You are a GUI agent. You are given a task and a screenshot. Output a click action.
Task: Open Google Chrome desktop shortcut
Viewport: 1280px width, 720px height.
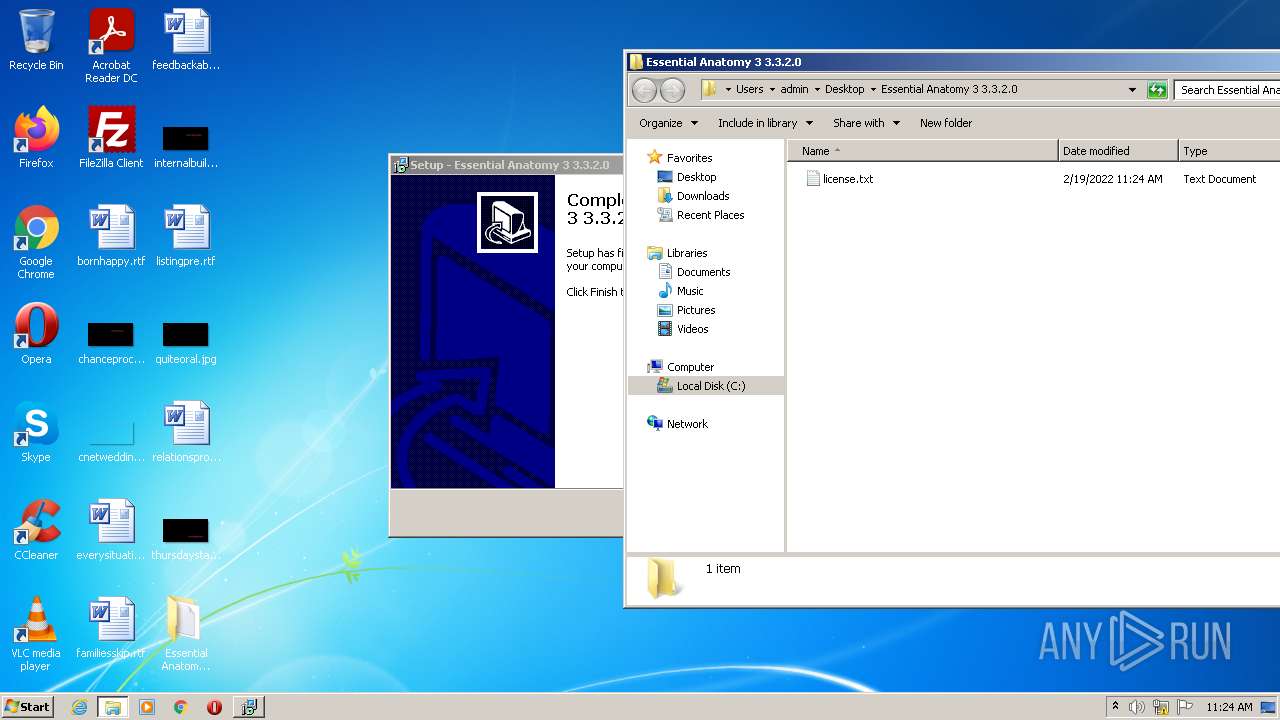pyautogui.click(x=36, y=242)
